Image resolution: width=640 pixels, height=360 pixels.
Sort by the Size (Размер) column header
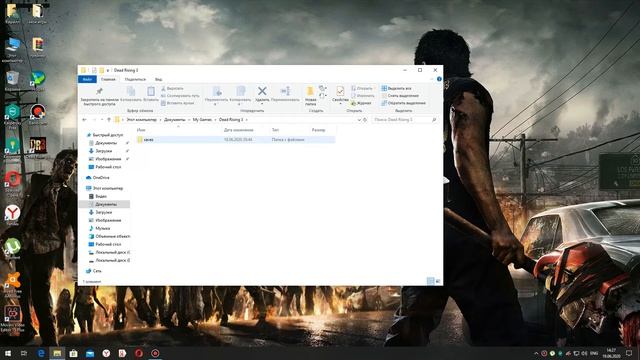pyautogui.click(x=318, y=130)
